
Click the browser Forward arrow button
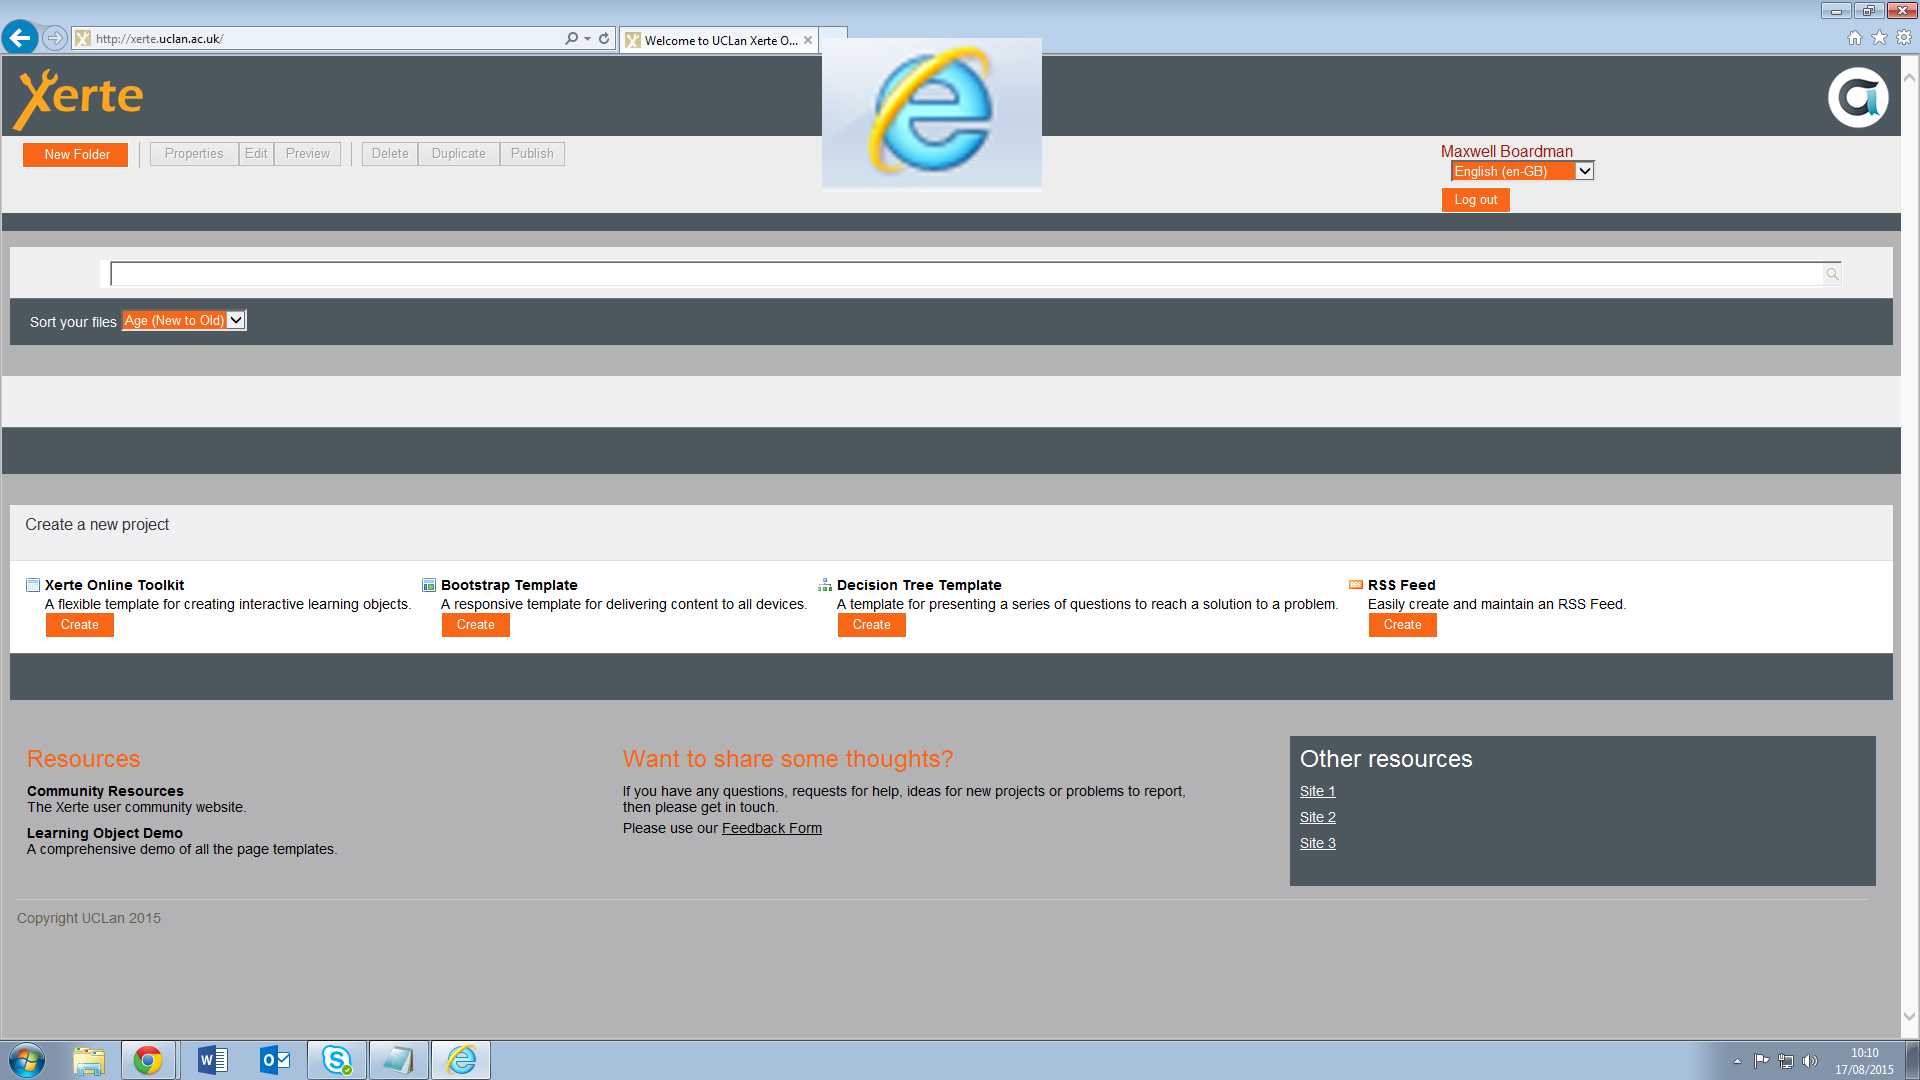coord(55,38)
